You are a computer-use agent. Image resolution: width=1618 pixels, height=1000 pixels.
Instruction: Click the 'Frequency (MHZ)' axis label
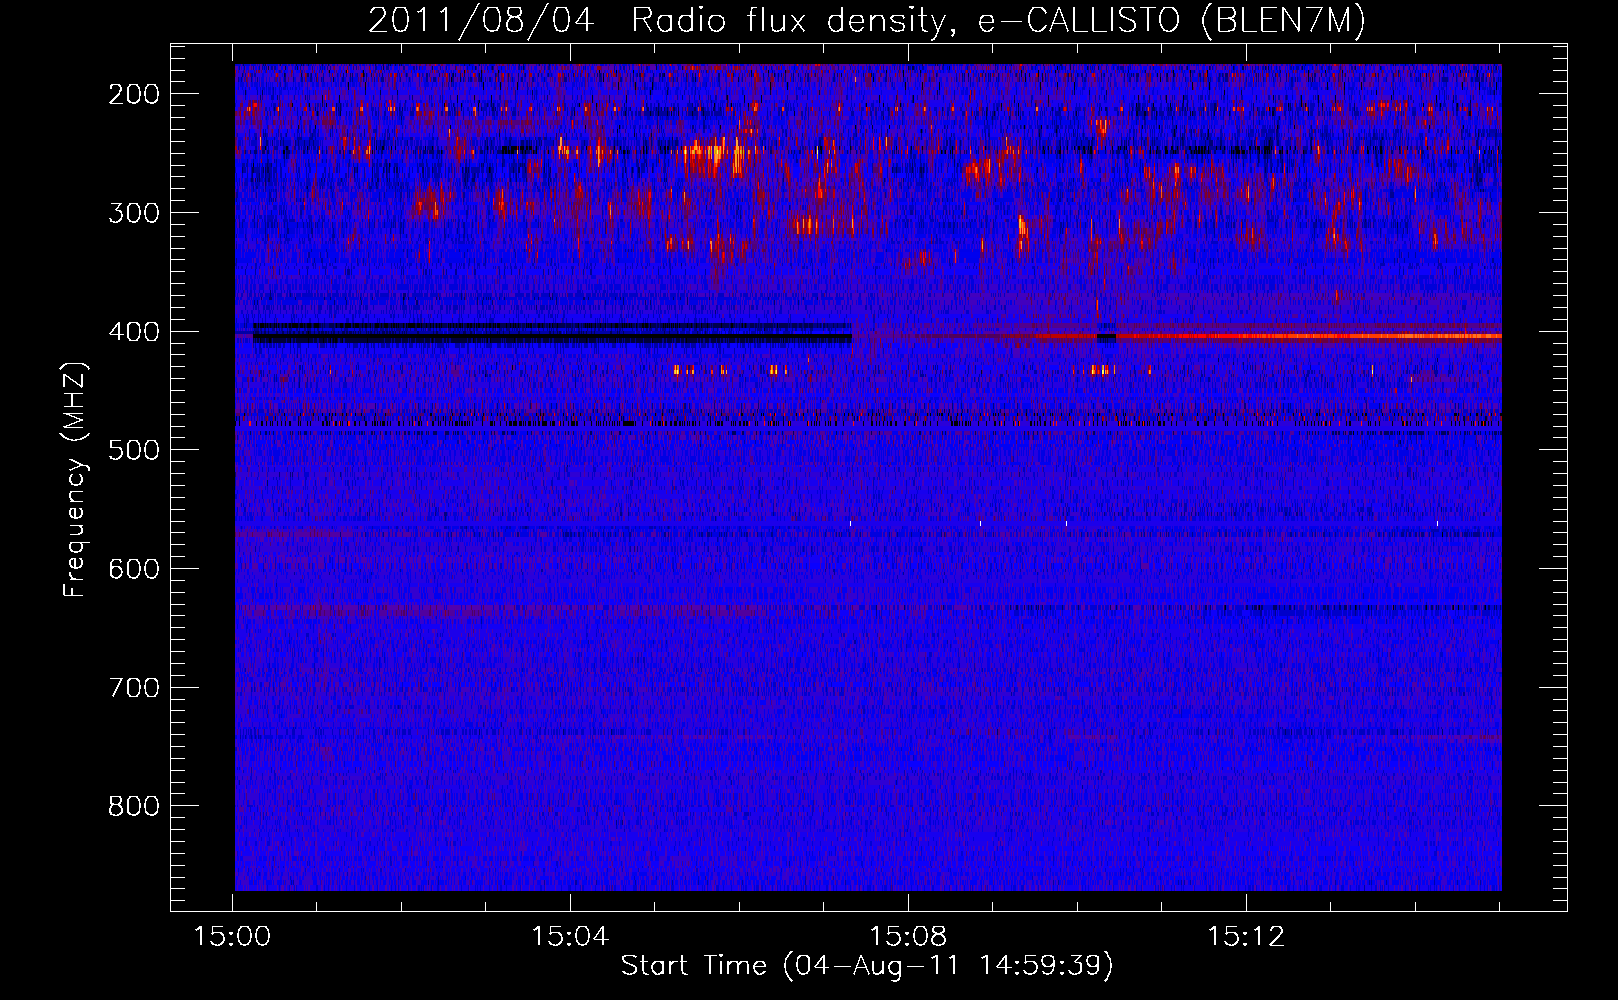[x=75, y=479]
